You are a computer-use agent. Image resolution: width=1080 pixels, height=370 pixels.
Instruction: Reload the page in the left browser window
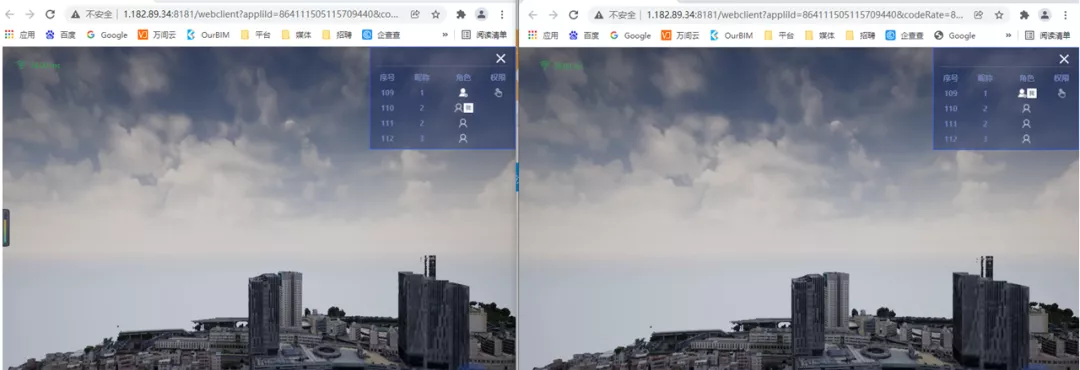click(50, 14)
